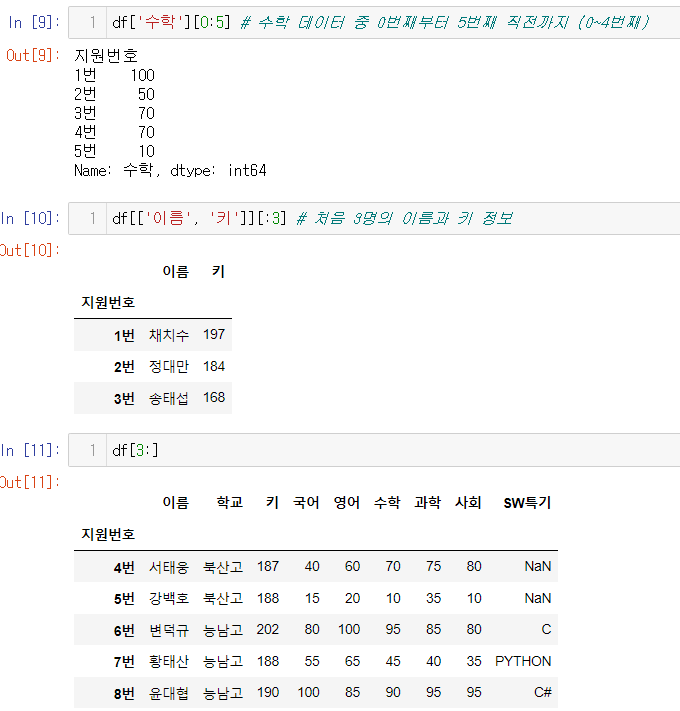The height and width of the screenshot is (711, 680).
Task: Click the 영어 column header
Action: pos(347,502)
